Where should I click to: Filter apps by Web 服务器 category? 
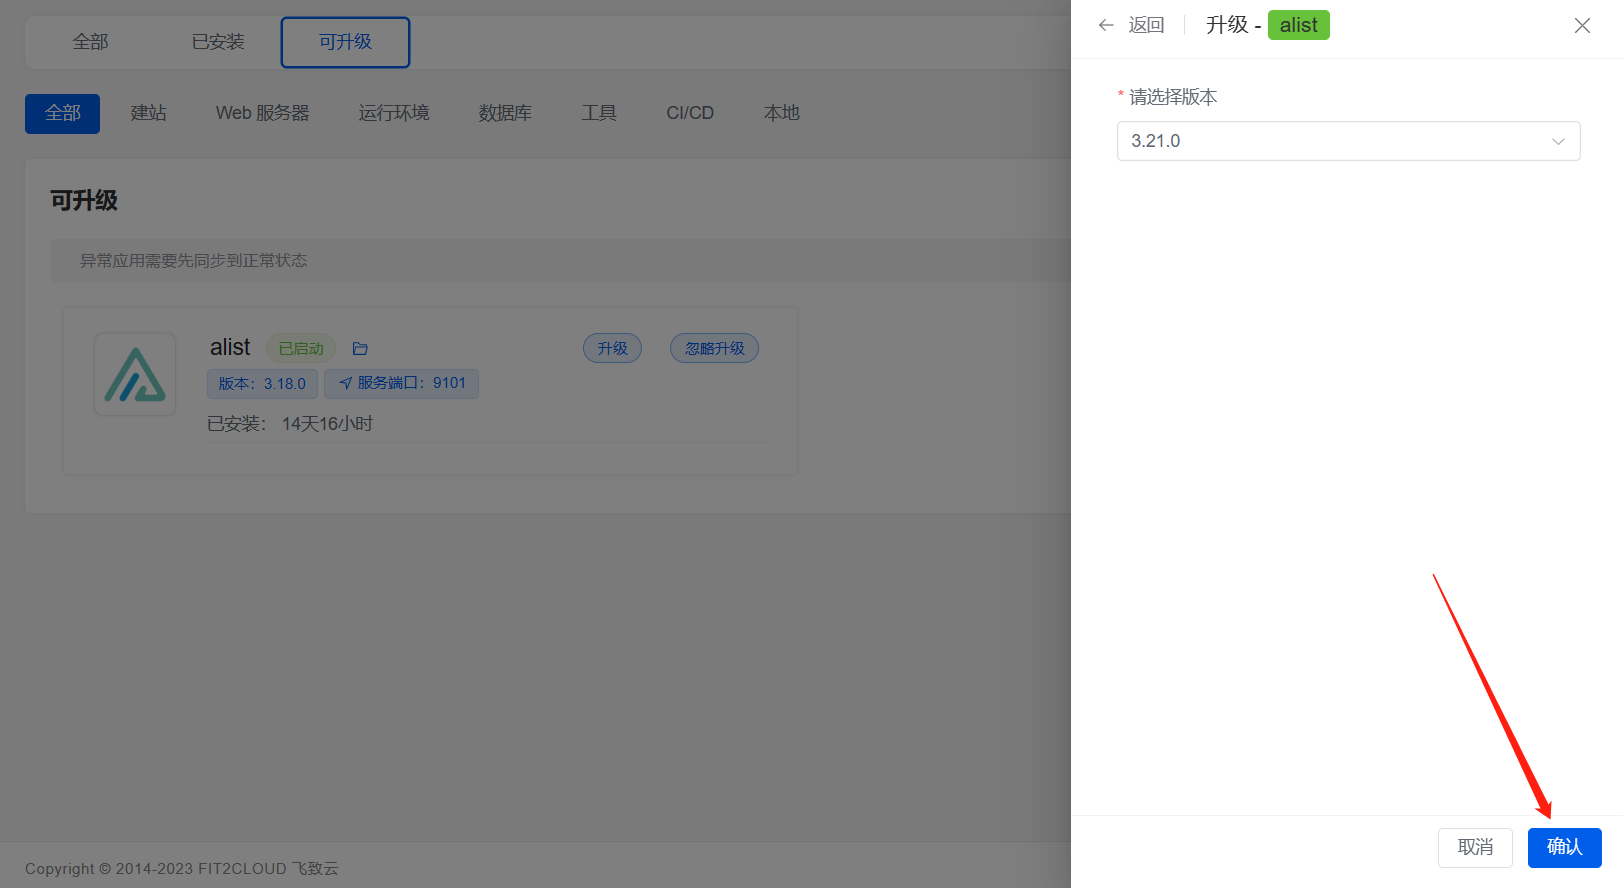(x=263, y=113)
